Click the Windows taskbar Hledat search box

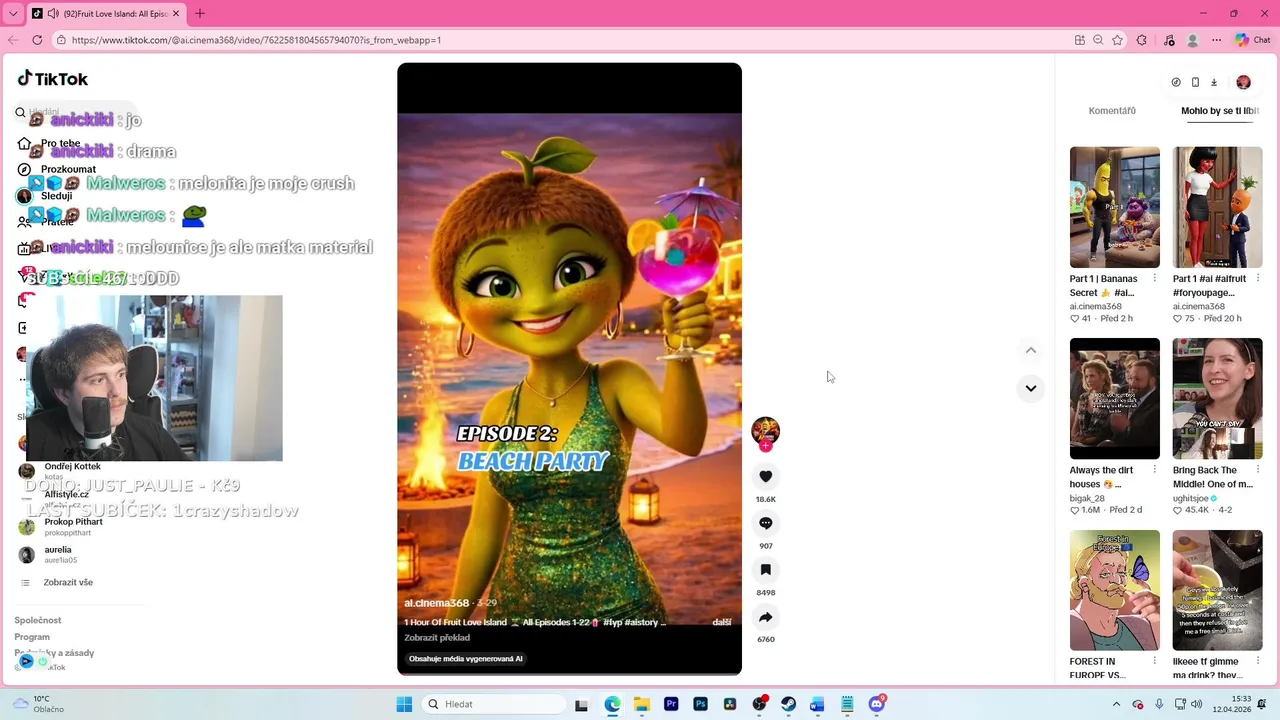click(494, 704)
